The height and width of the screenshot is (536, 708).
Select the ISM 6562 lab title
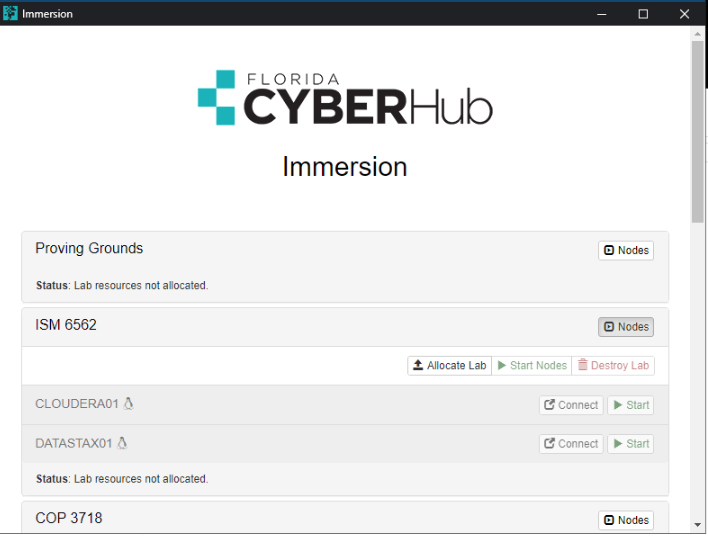[66, 325]
